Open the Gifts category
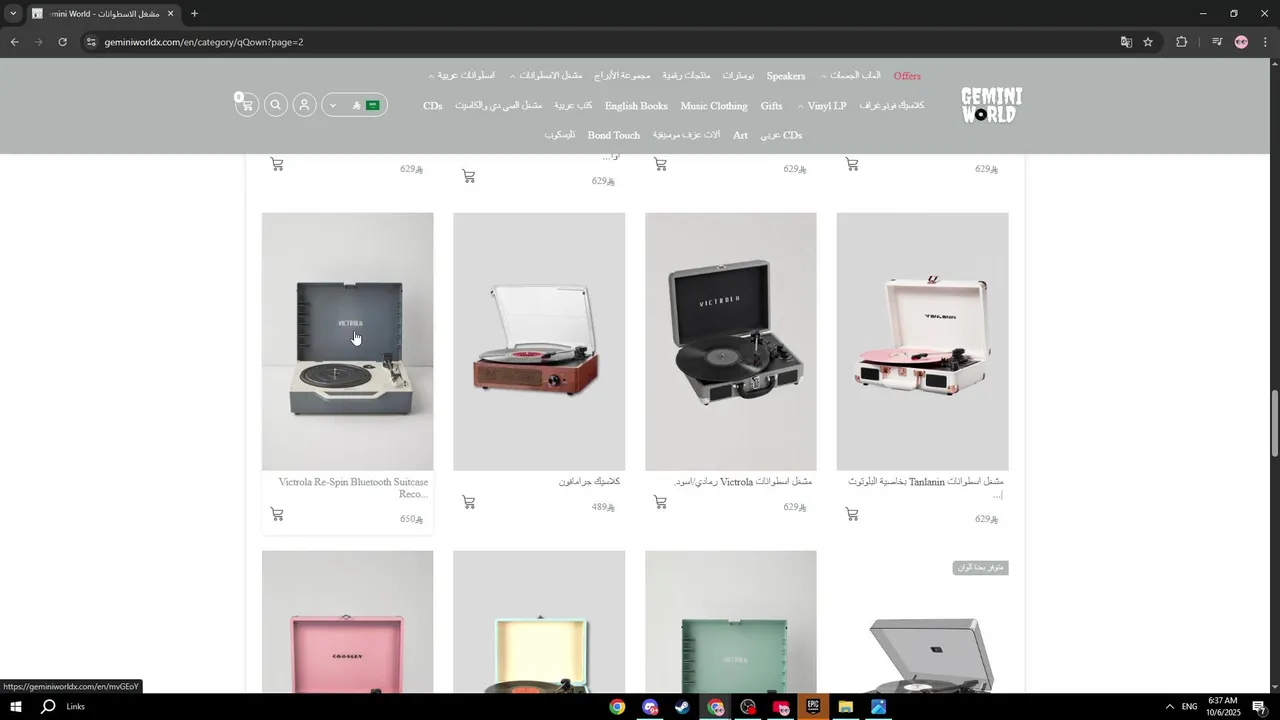1280x720 pixels. pyautogui.click(x=771, y=106)
